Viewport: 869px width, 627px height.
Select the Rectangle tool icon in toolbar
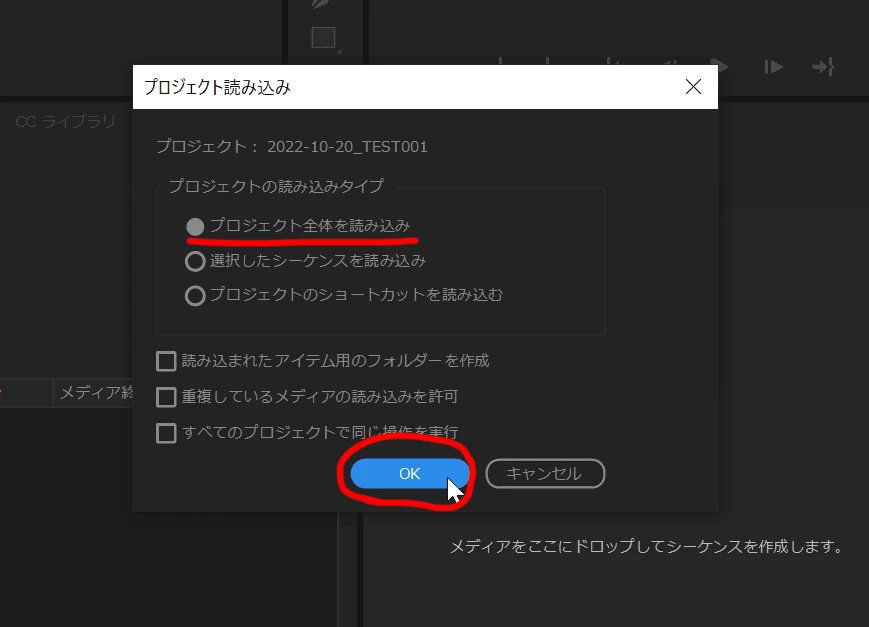(324, 38)
